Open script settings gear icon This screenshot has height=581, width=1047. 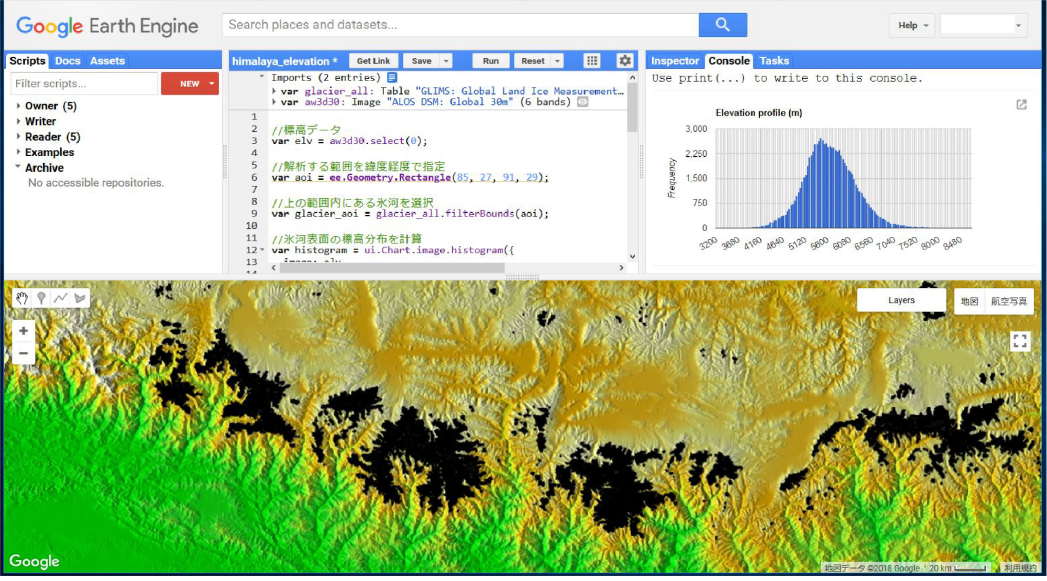click(624, 61)
